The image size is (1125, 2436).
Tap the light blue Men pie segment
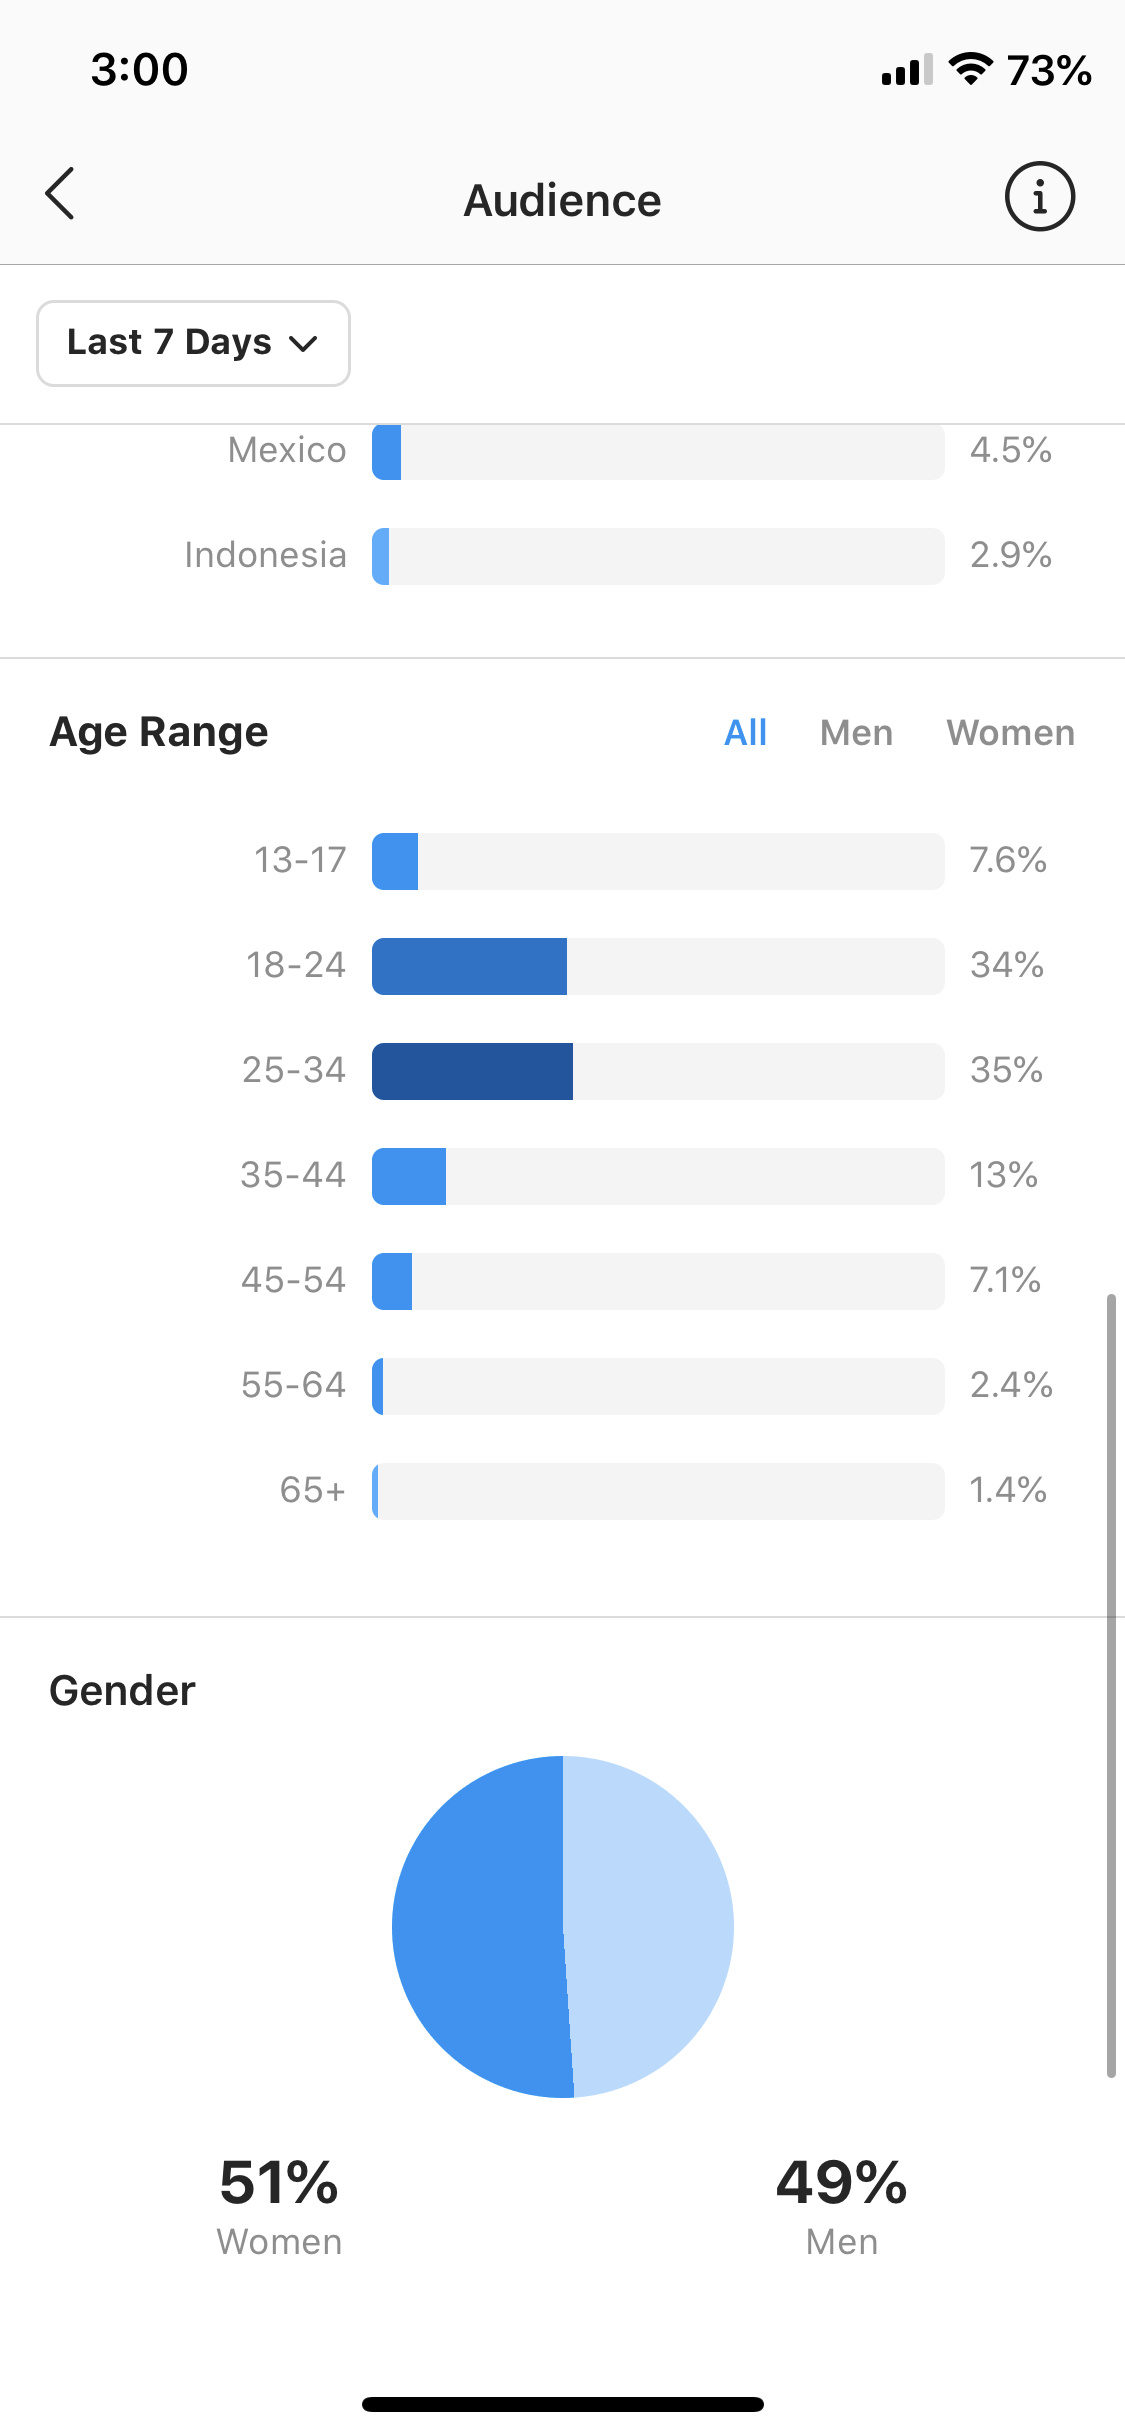(x=650, y=1927)
